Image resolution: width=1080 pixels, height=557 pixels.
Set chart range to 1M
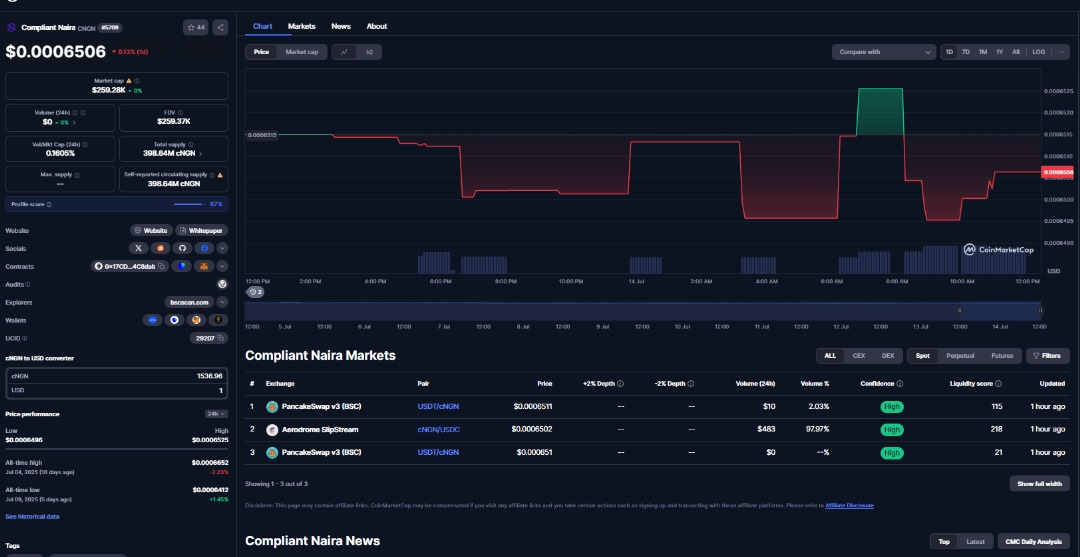983,52
